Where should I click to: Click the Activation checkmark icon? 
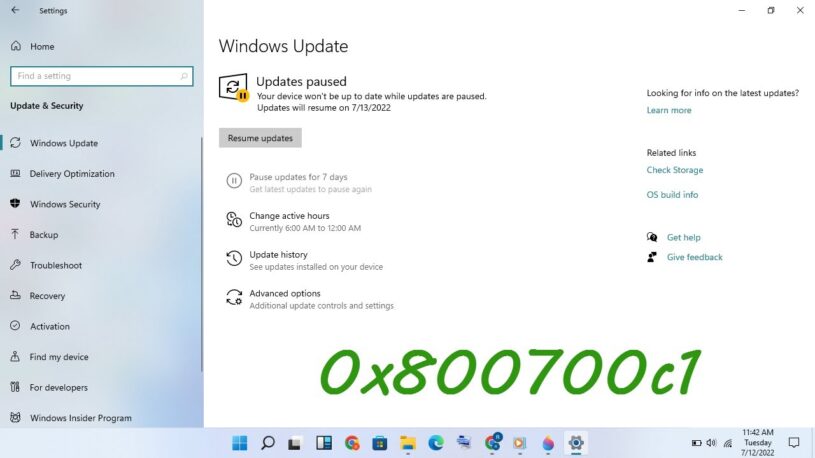(x=15, y=325)
